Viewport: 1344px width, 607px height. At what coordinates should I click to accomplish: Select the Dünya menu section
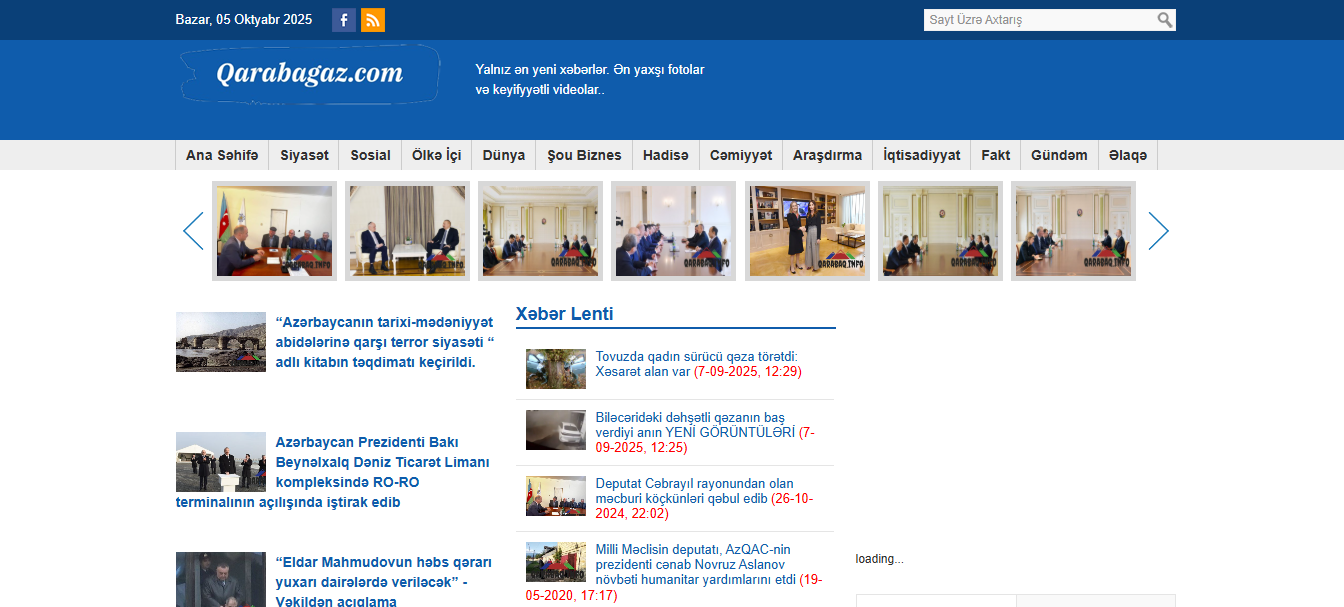(503, 155)
